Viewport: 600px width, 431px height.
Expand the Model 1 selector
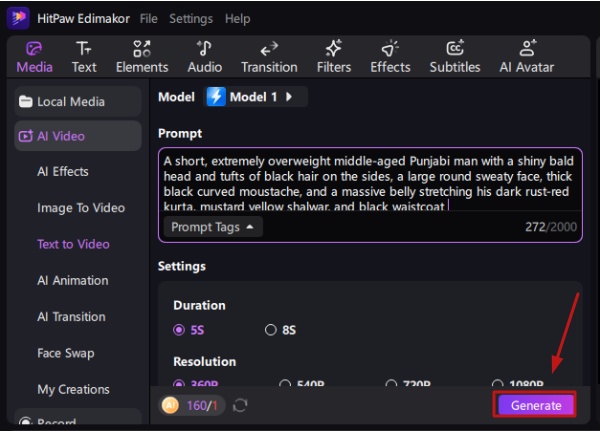point(255,97)
